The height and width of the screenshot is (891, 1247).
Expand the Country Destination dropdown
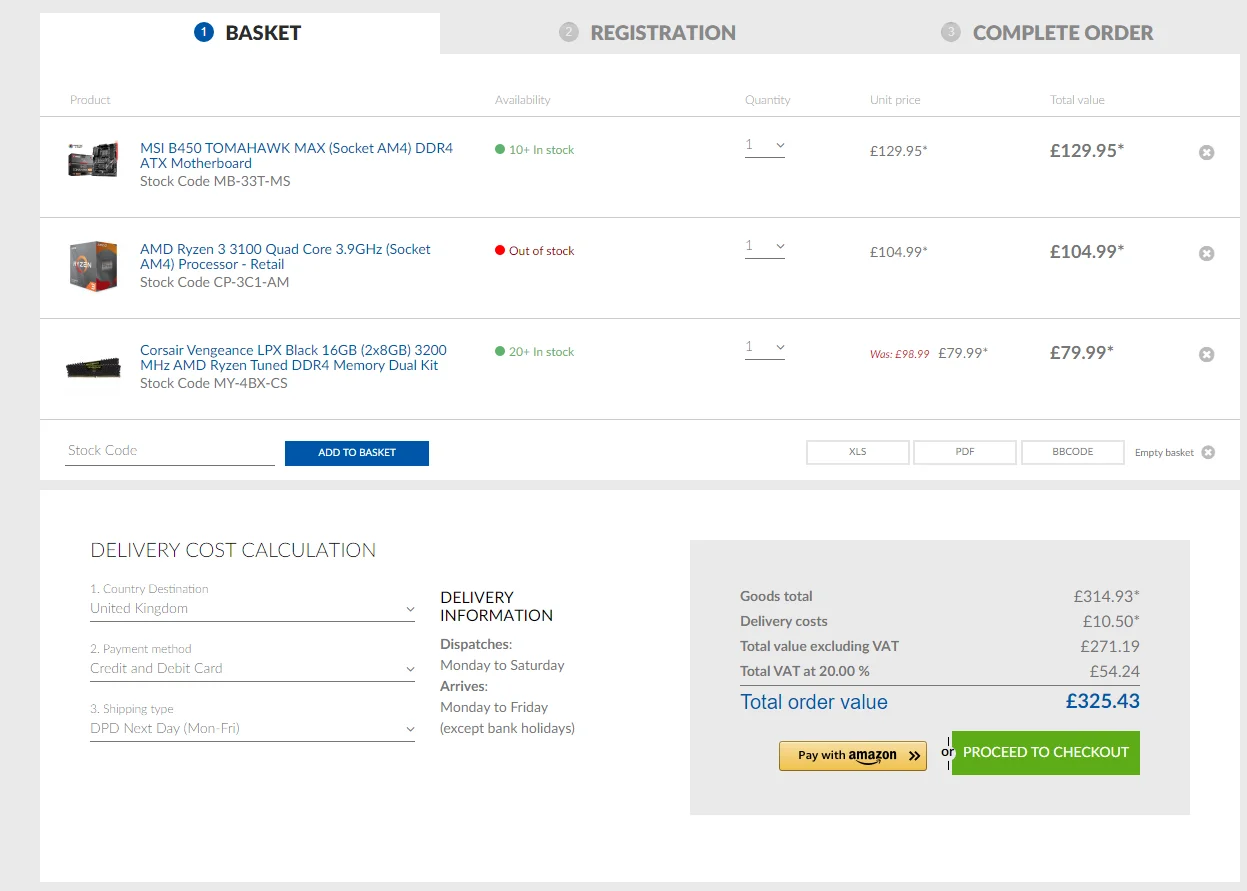coord(252,609)
